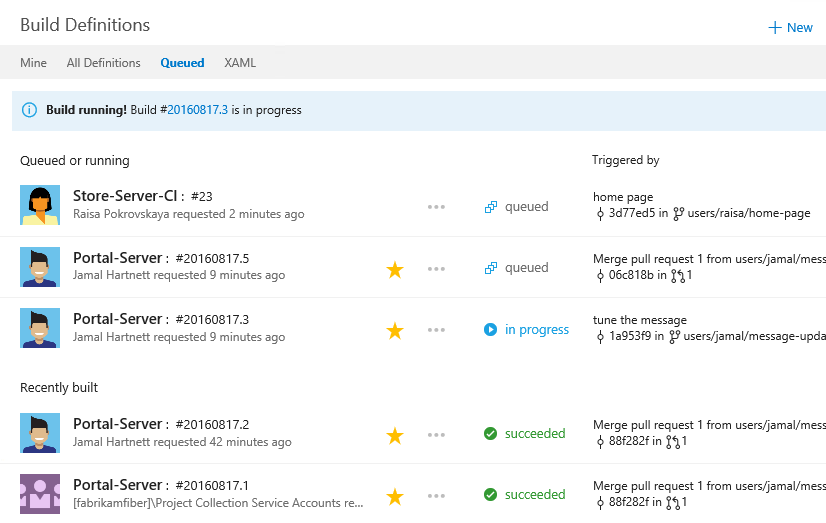Click the info icon in the build running banner
This screenshot has height=523, width=826.
click(29, 110)
